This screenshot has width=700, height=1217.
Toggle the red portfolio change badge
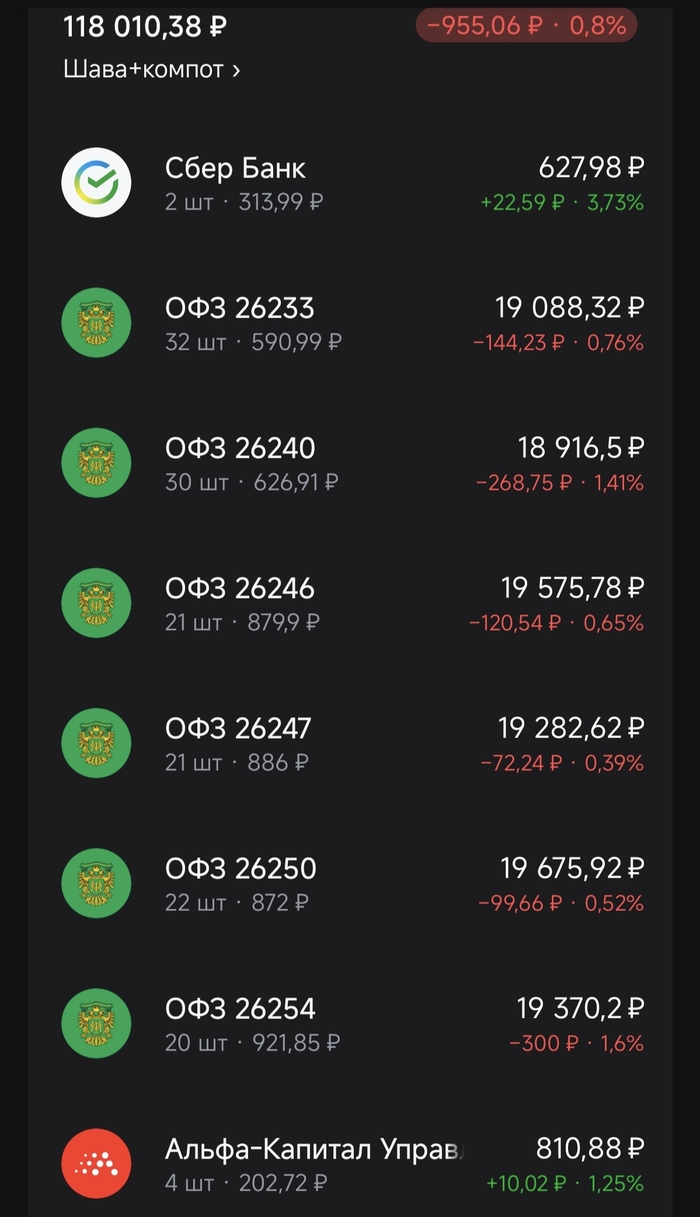tap(526, 26)
